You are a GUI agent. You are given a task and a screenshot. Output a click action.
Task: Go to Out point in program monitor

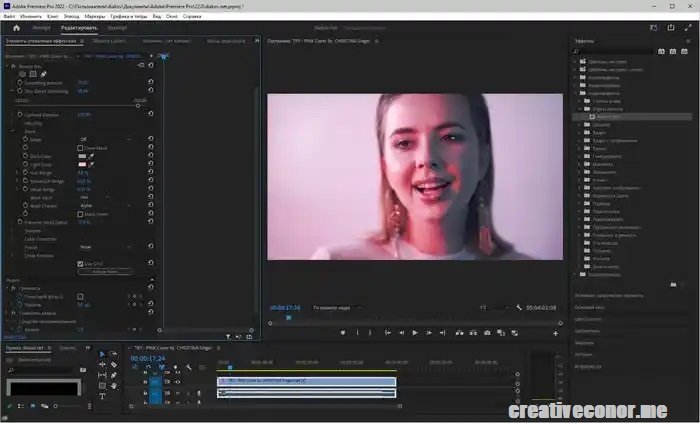point(442,333)
